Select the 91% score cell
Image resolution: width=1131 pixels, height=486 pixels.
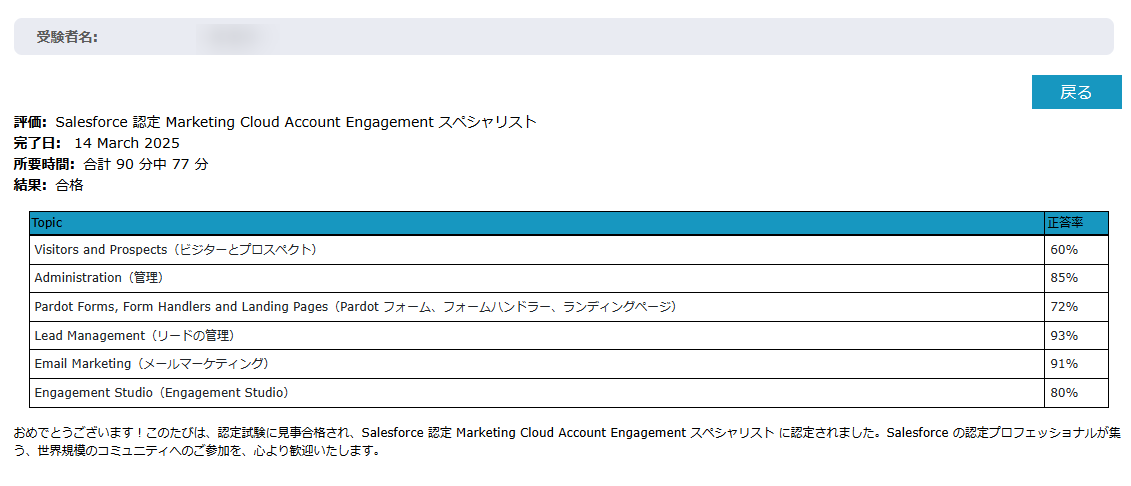click(1076, 364)
